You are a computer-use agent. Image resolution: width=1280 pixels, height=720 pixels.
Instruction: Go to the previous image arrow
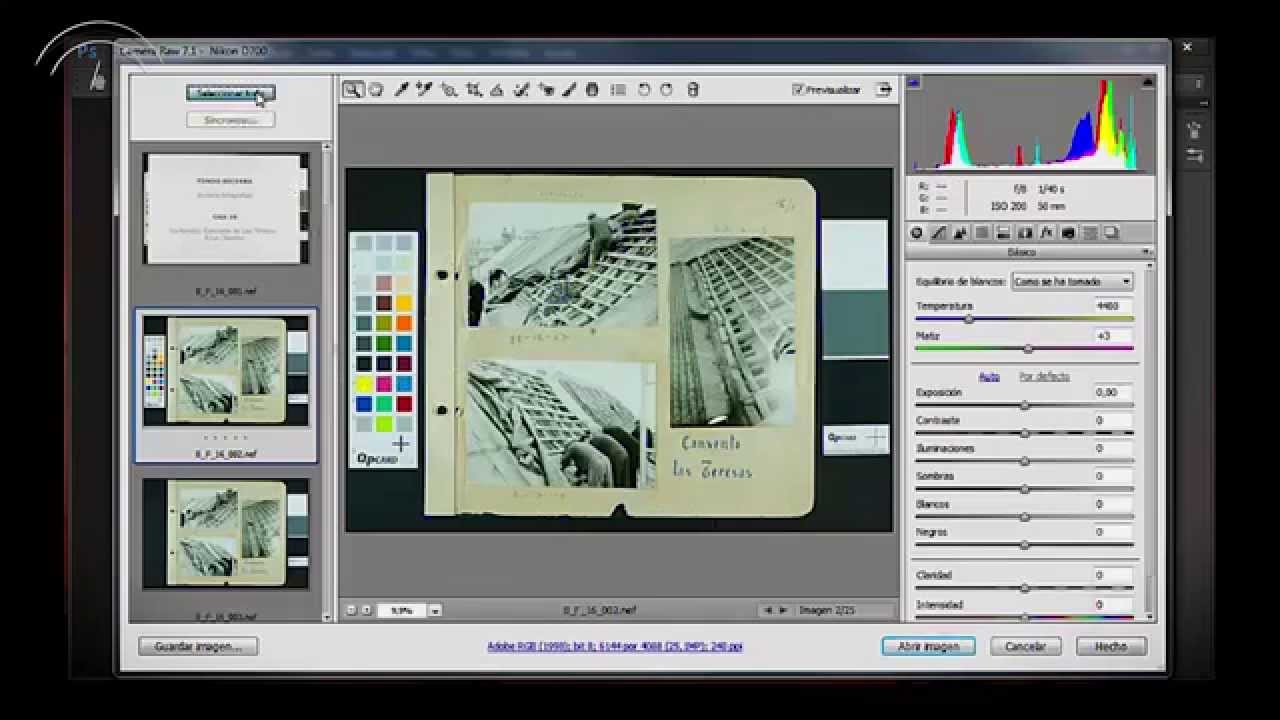[x=767, y=610]
